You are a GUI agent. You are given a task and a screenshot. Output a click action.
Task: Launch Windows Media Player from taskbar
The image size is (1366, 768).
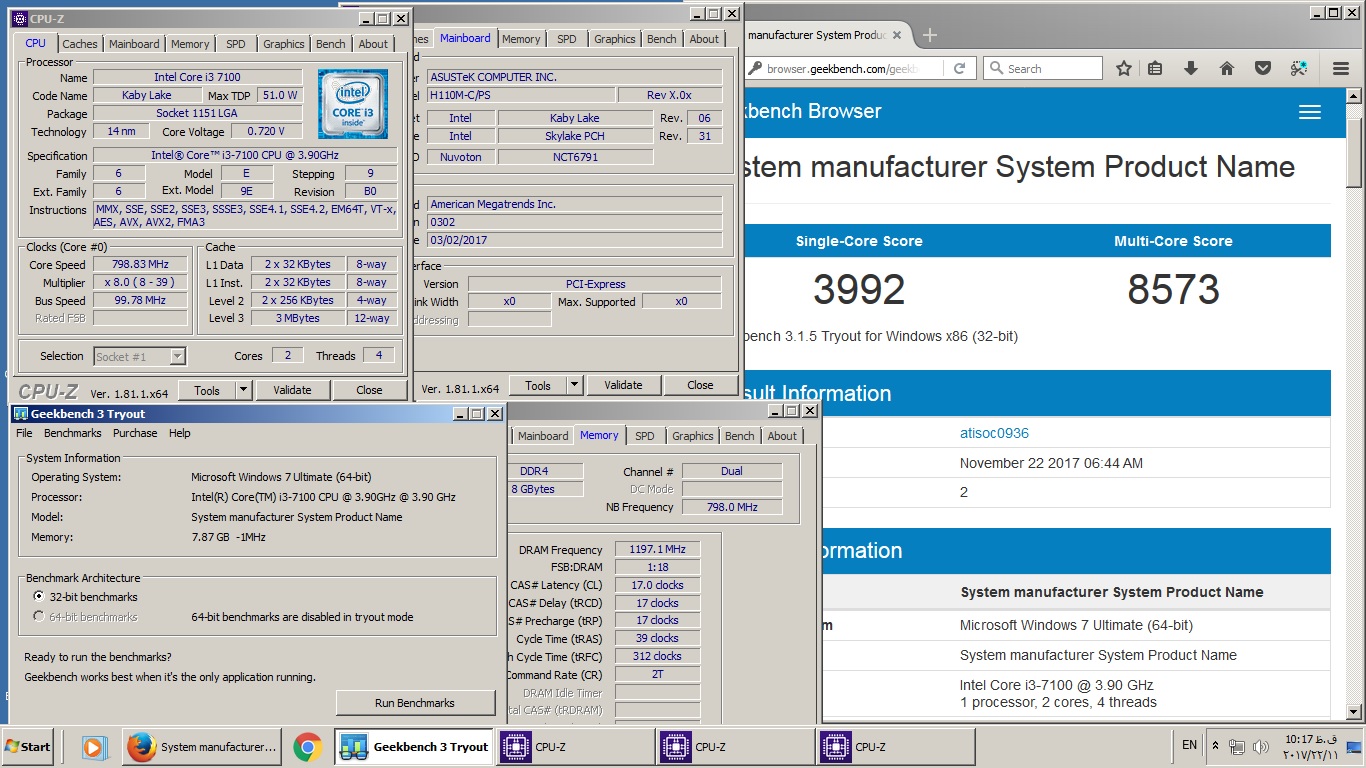tap(93, 746)
